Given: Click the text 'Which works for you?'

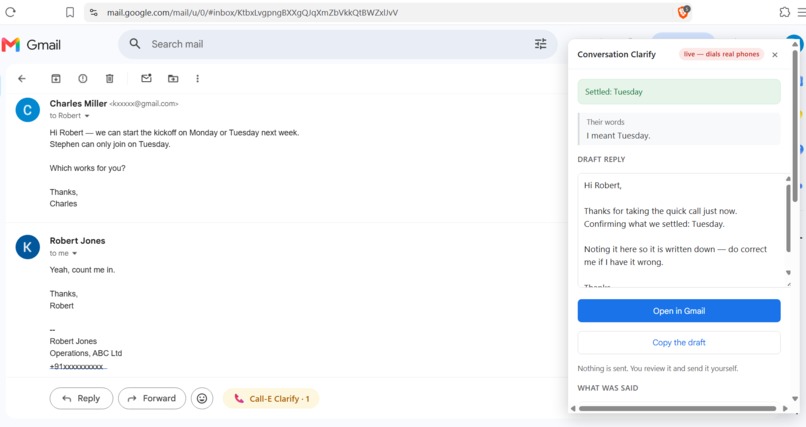Looking at the screenshot, I should (x=87, y=168).
